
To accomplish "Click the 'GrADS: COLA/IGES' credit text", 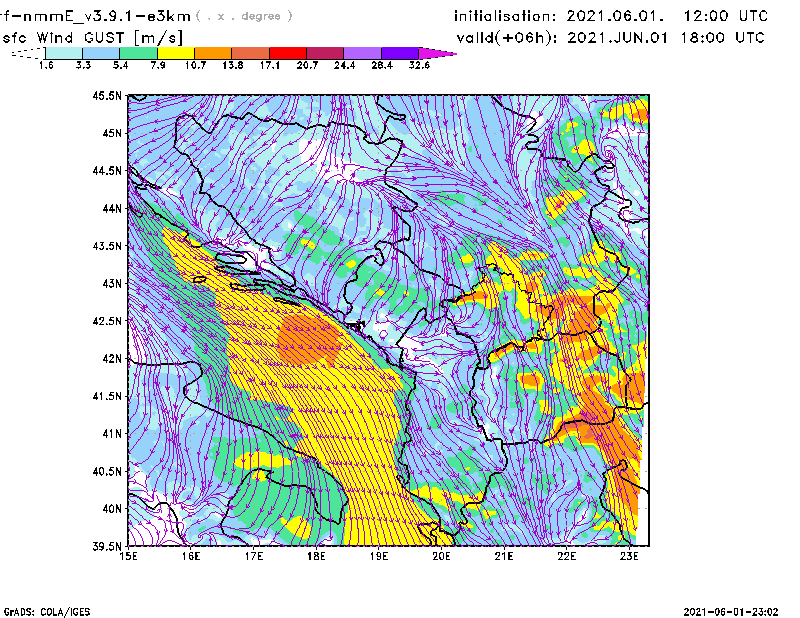I will [x=47, y=612].
